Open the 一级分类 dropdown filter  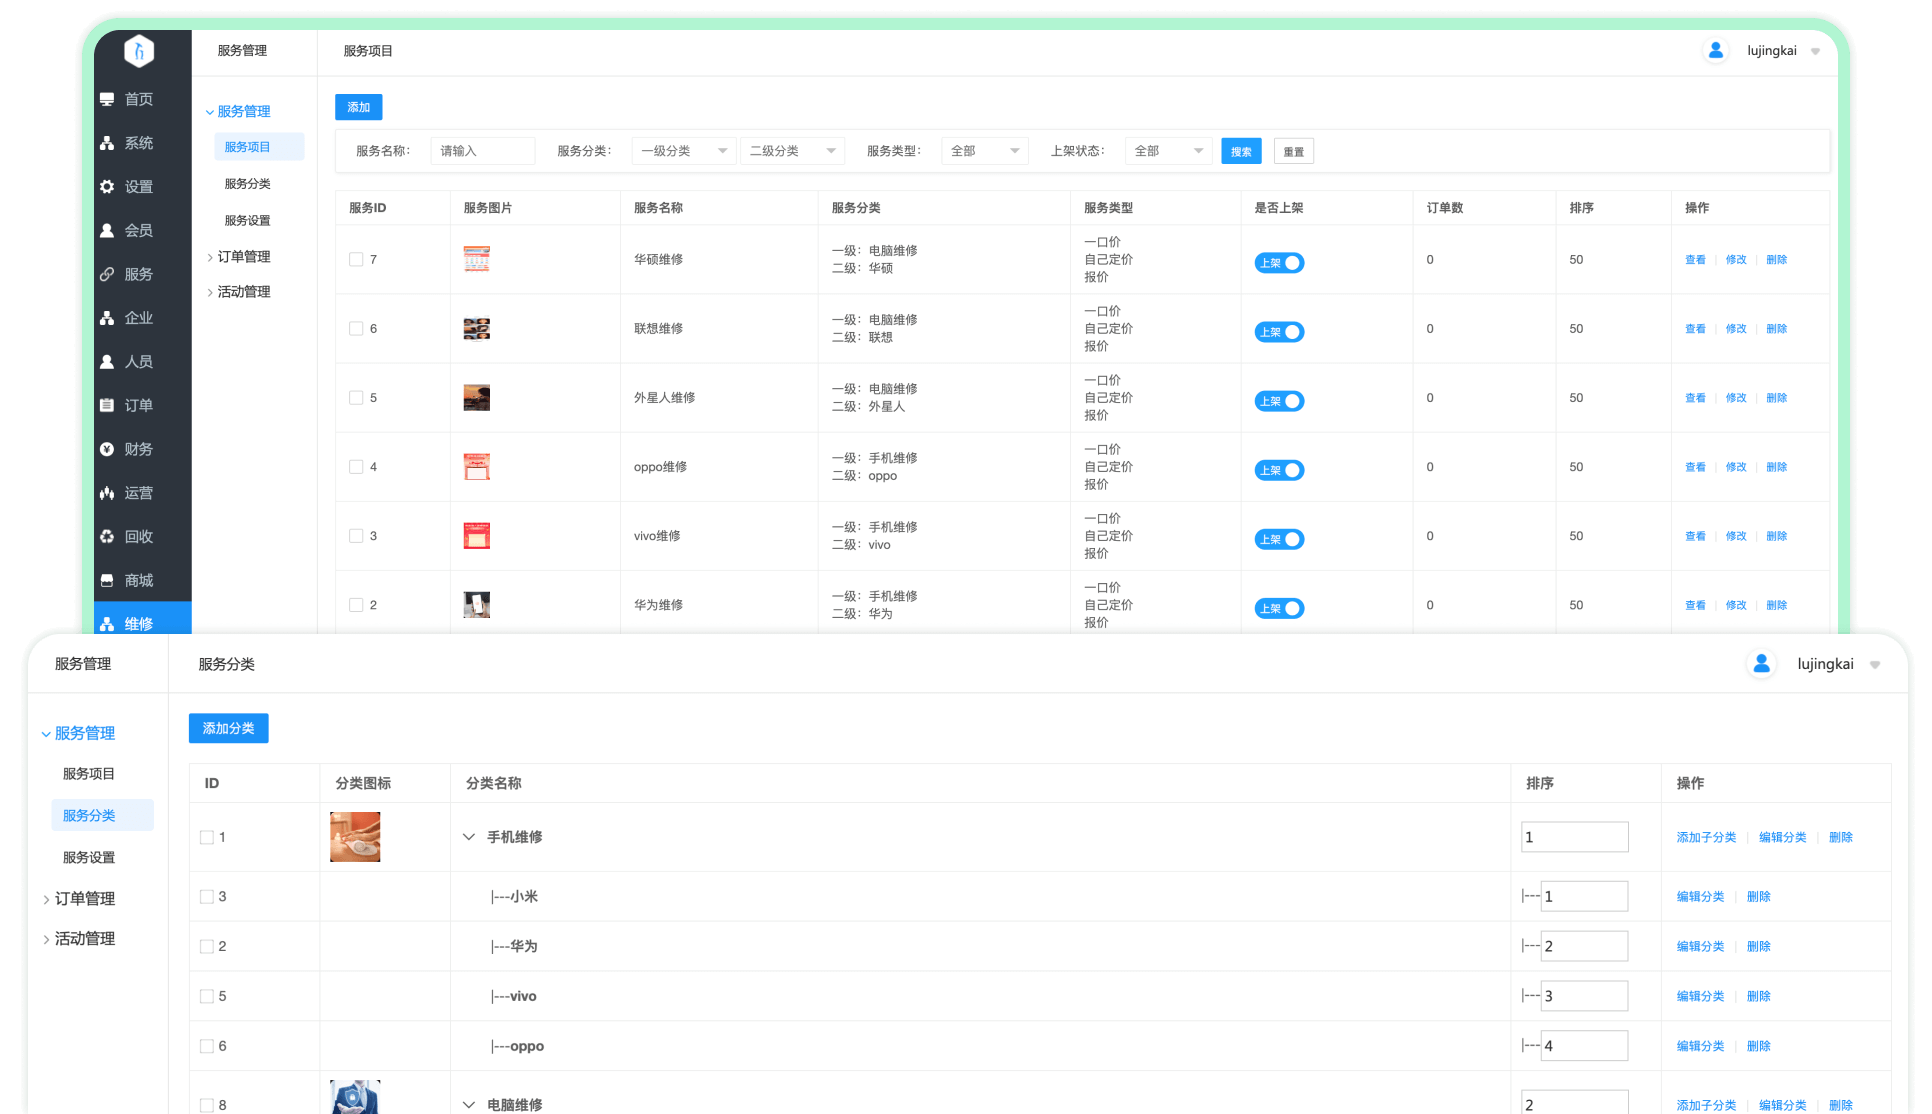[684, 151]
